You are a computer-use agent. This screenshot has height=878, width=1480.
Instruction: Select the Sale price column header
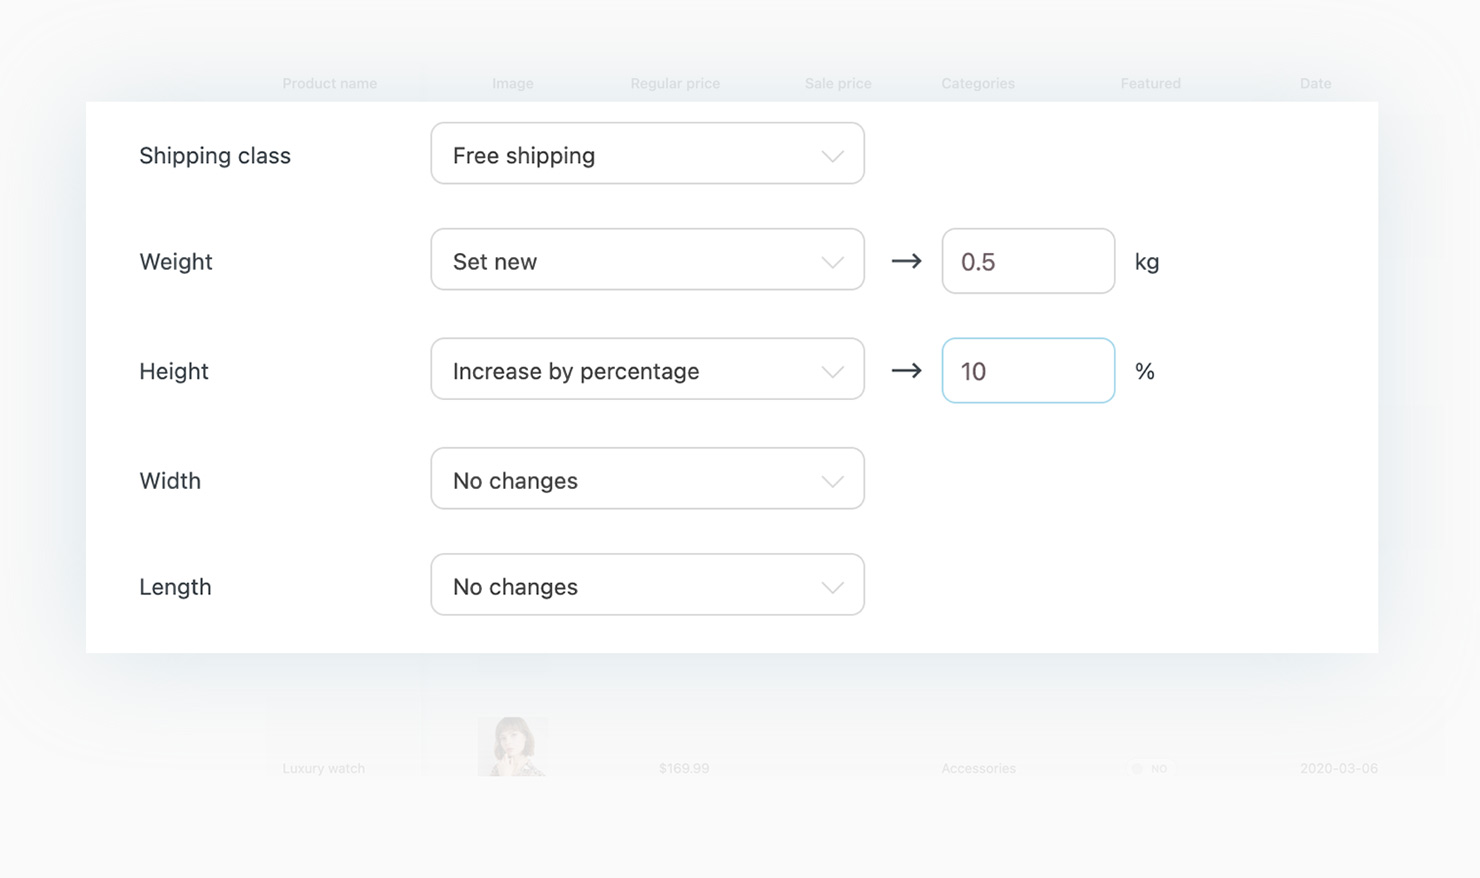(x=838, y=84)
